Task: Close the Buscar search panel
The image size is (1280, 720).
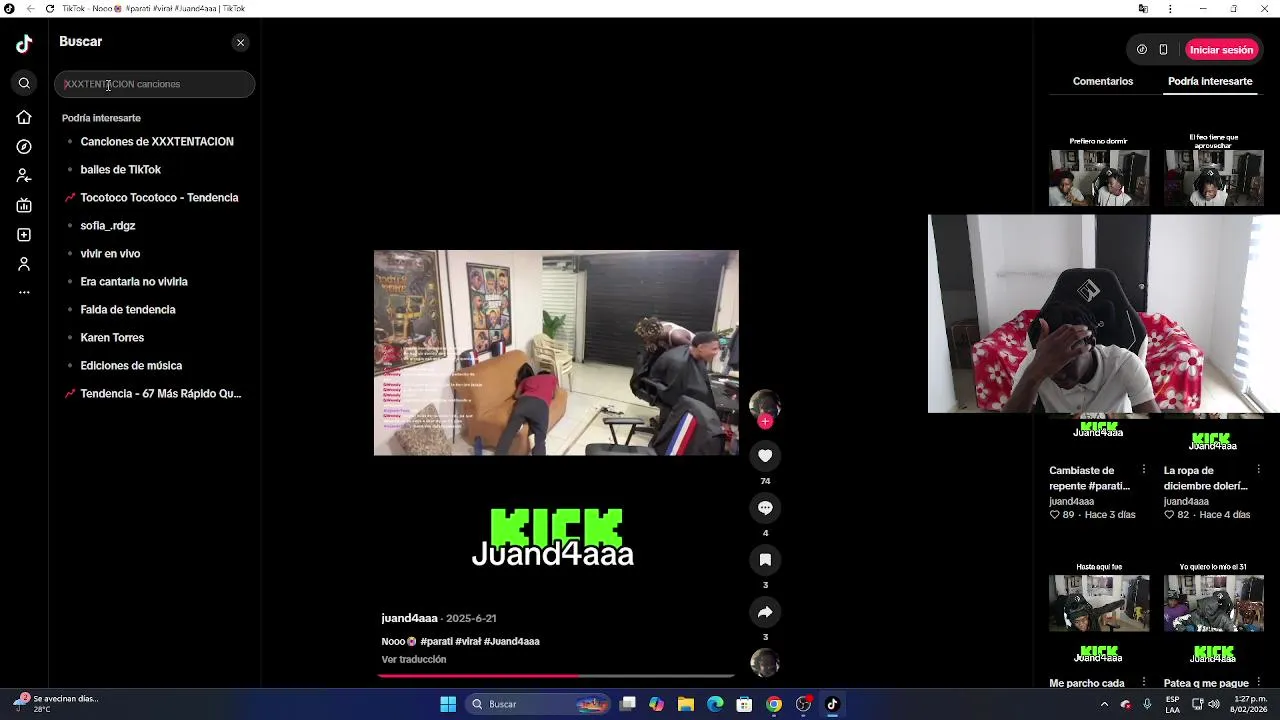Action: pyautogui.click(x=240, y=43)
